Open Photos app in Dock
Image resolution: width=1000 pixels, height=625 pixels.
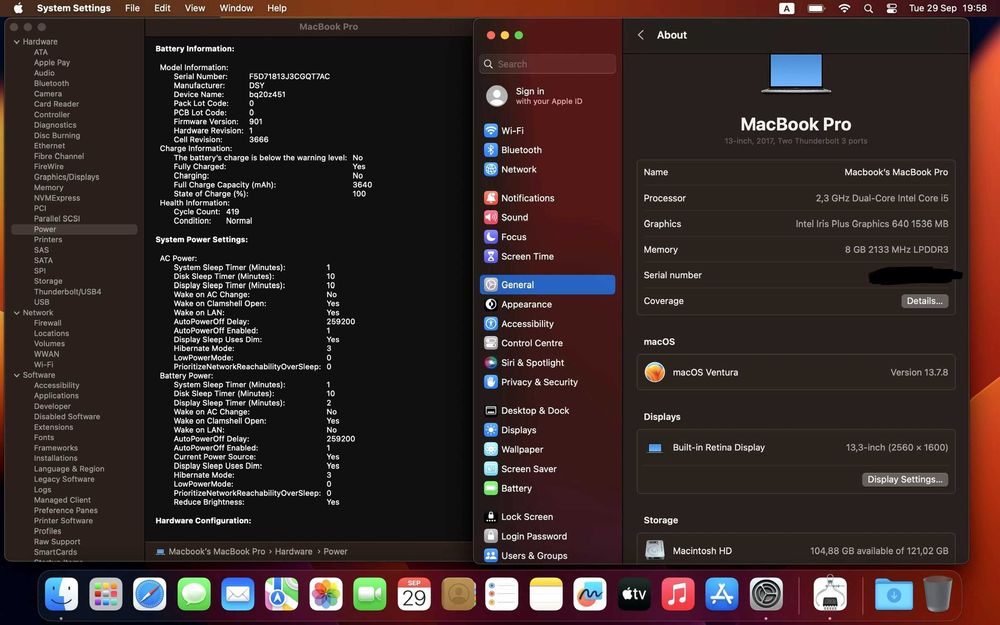pos(326,594)
